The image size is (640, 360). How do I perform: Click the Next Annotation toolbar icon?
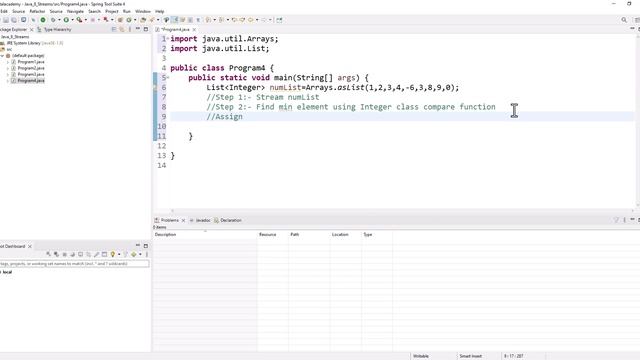208,20
